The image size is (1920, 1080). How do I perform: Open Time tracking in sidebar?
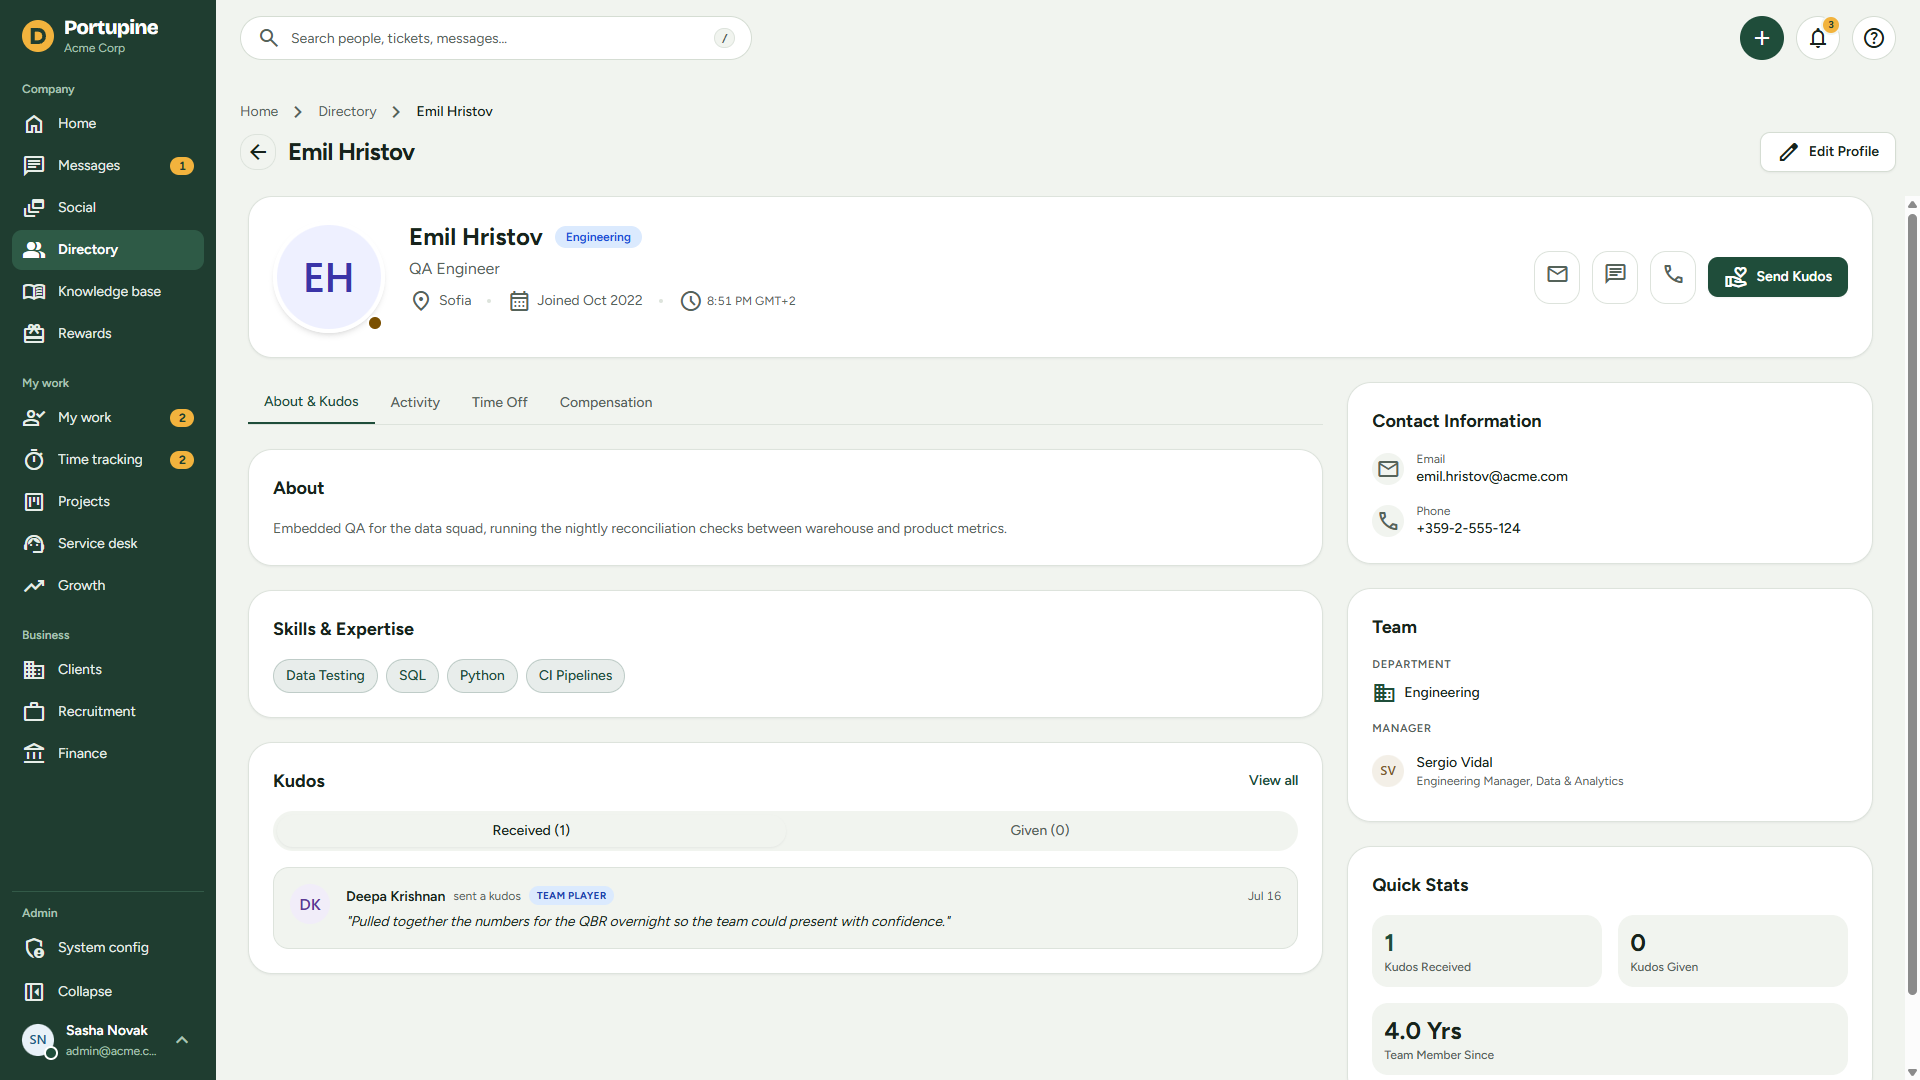coord(108,460)
